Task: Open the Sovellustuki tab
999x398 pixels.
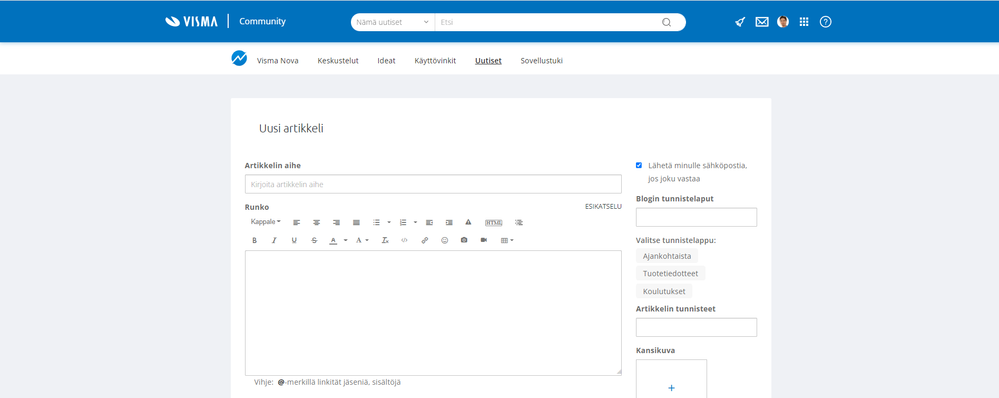Action: tap(542, 61)
